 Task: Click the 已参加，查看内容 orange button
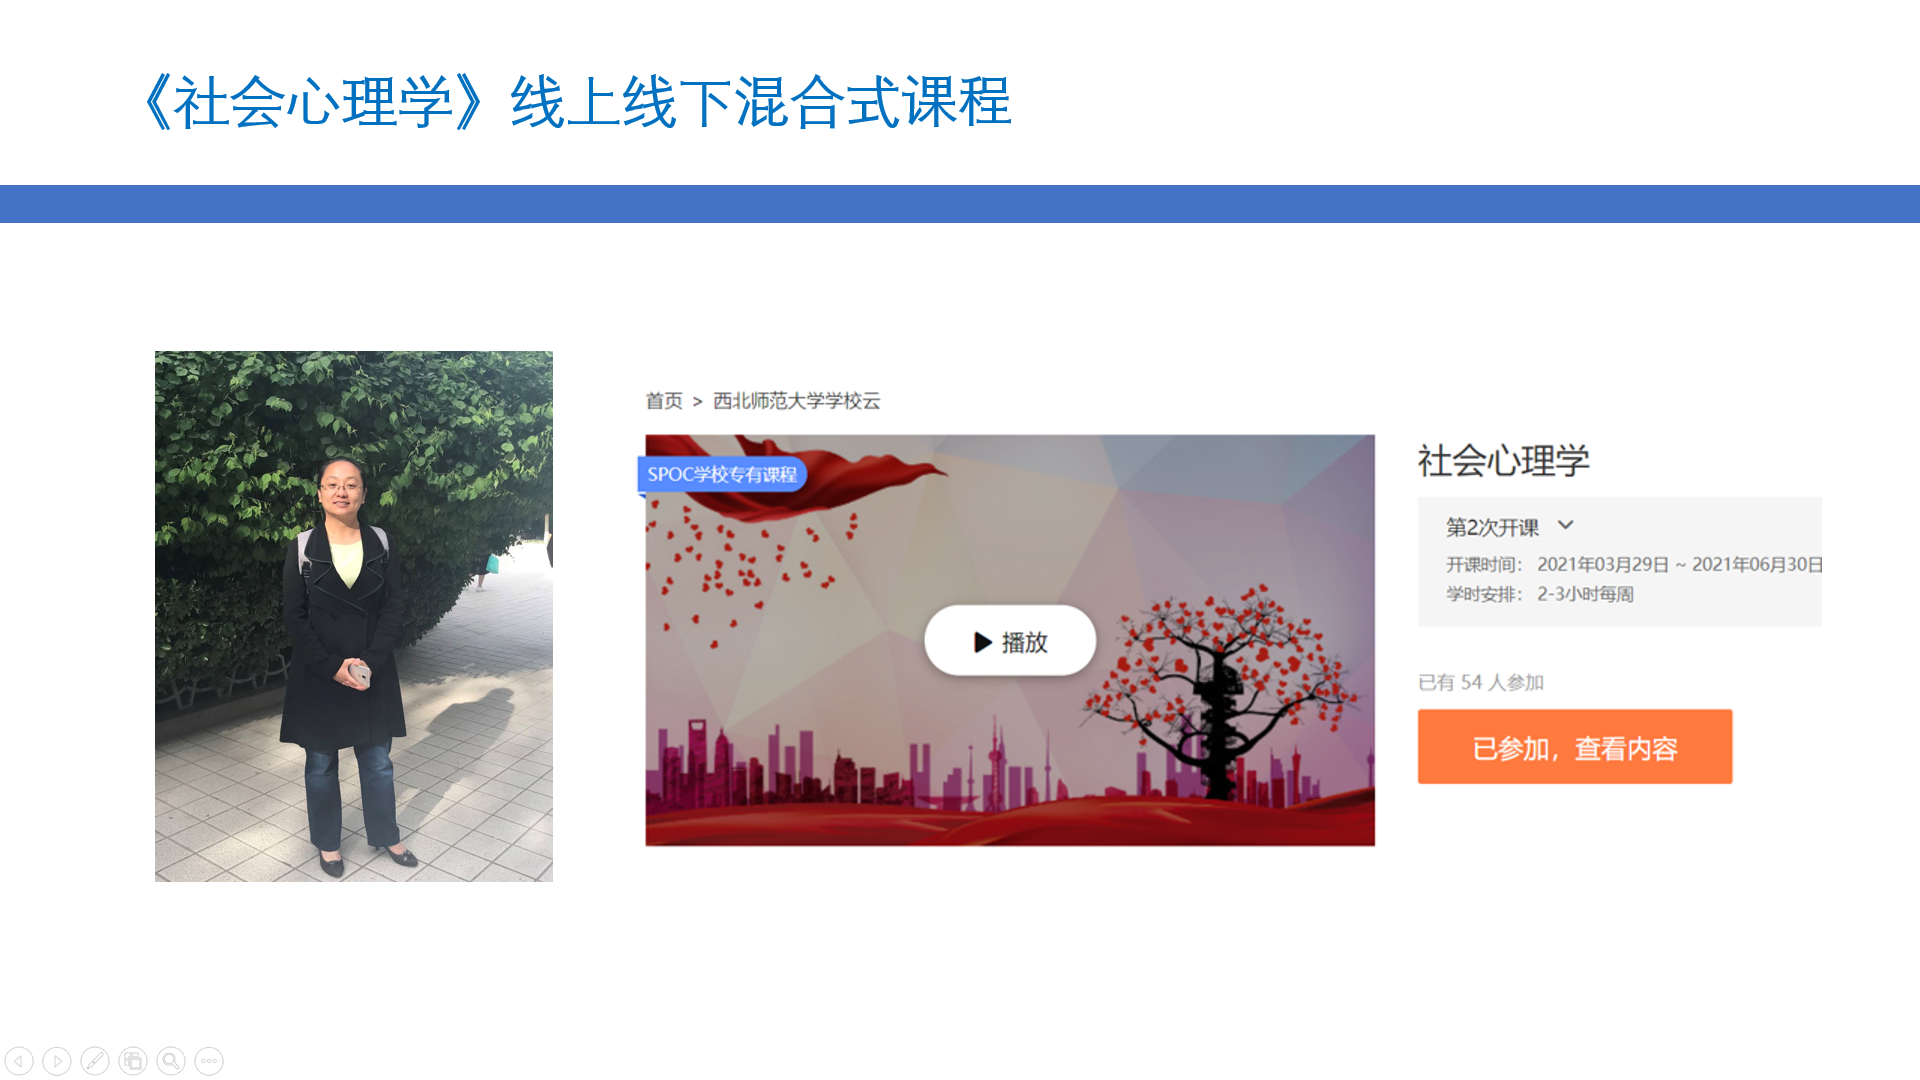[1575, 747]
